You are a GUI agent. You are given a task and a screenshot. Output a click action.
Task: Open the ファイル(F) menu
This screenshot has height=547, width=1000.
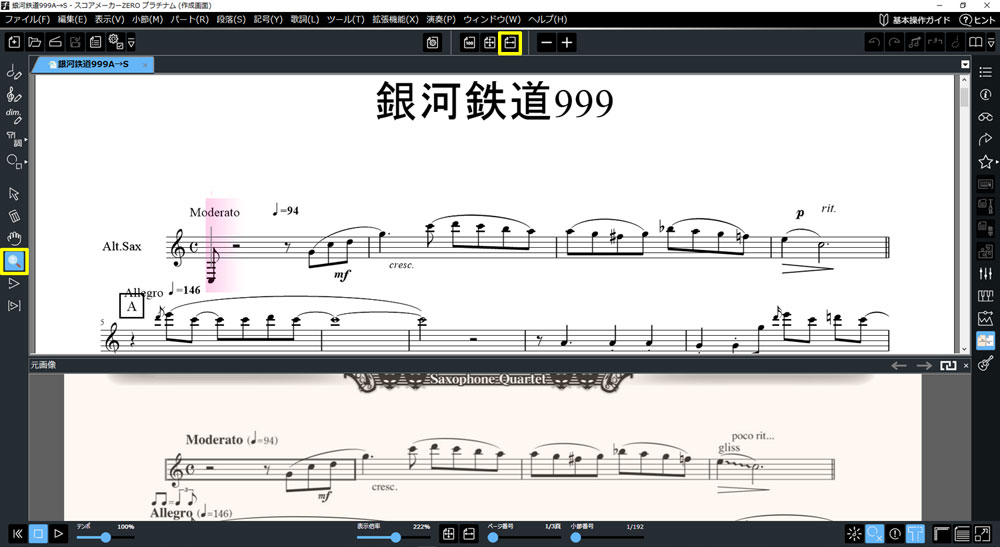click(27, 19)
